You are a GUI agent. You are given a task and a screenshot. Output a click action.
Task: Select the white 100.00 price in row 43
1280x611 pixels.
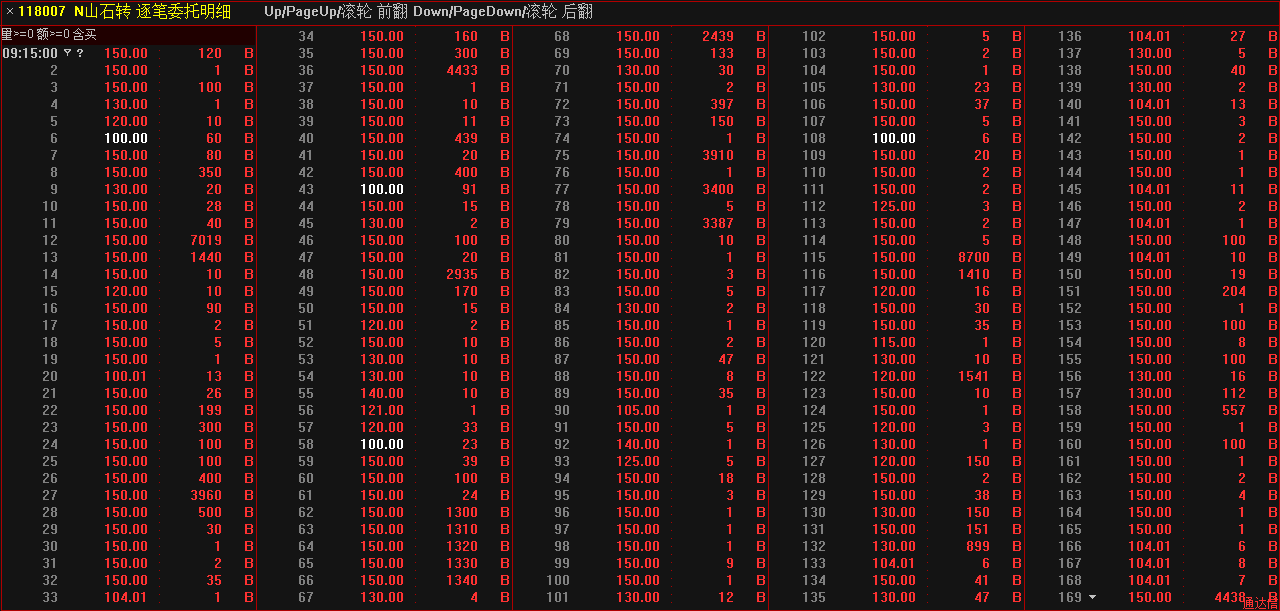382,189
